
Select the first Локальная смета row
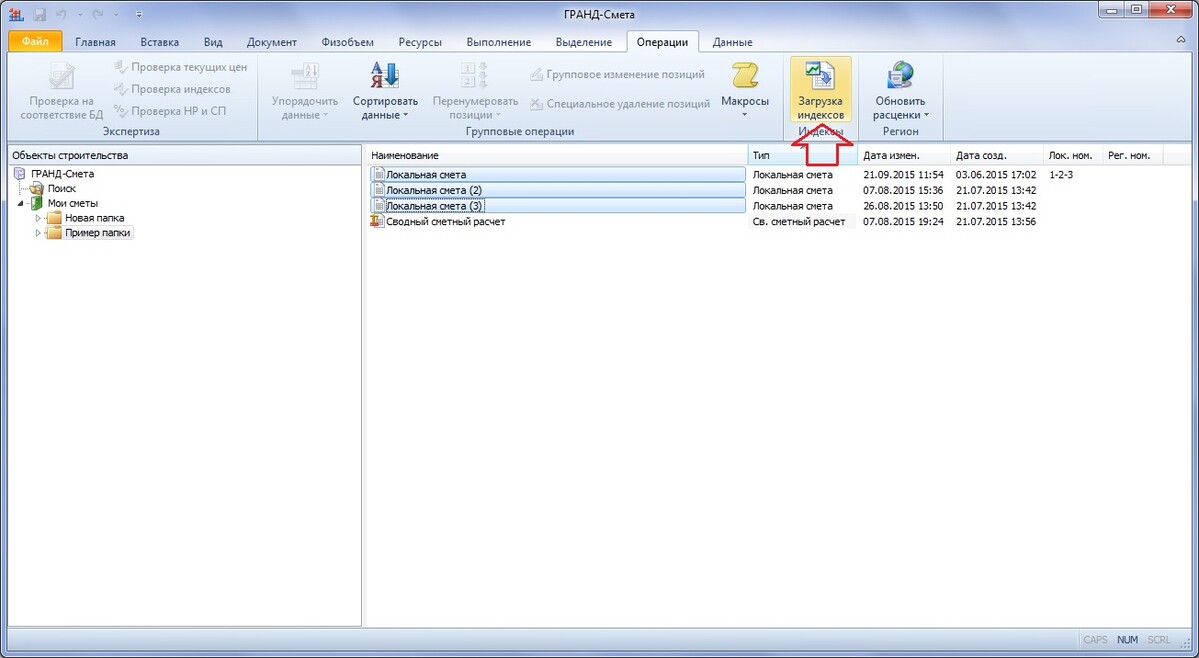tap(557, 175)
